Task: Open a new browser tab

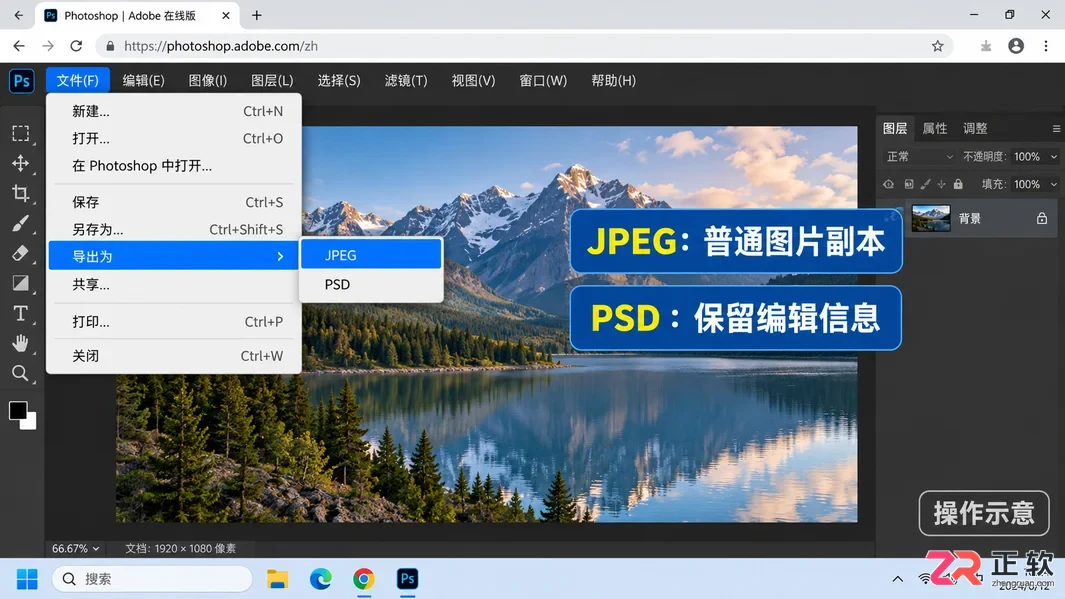Action: [257, 15]
